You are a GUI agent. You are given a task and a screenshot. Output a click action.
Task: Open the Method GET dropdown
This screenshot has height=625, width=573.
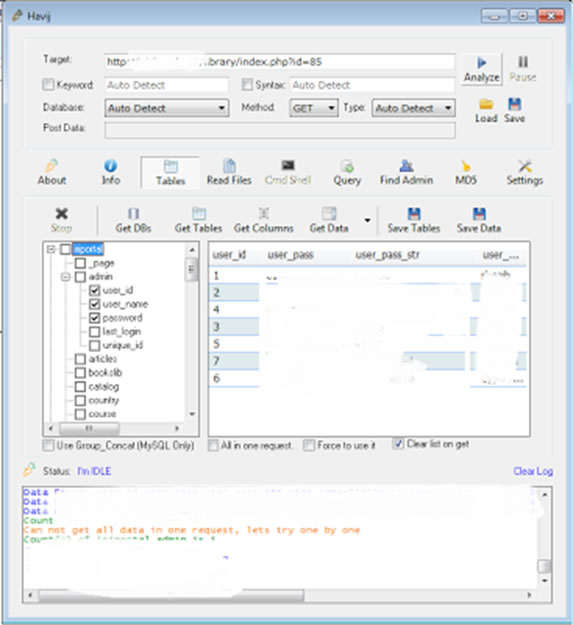pos(314,108)
